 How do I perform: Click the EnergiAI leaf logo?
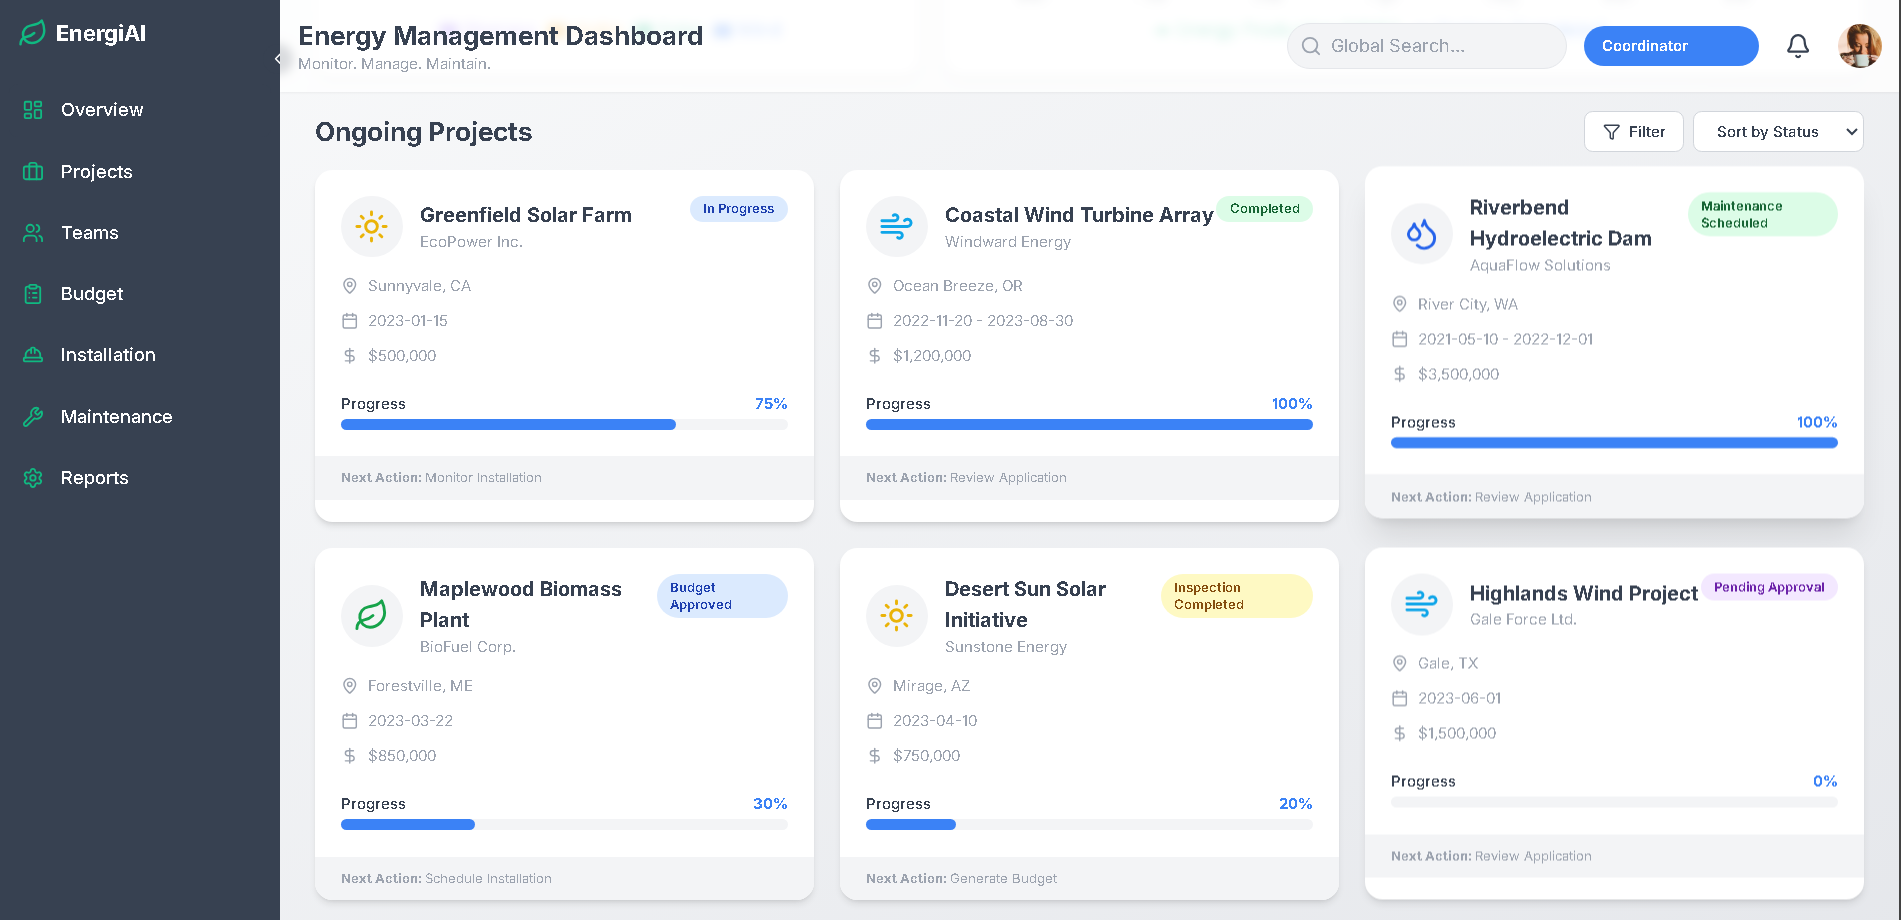(x=33, y=33)
